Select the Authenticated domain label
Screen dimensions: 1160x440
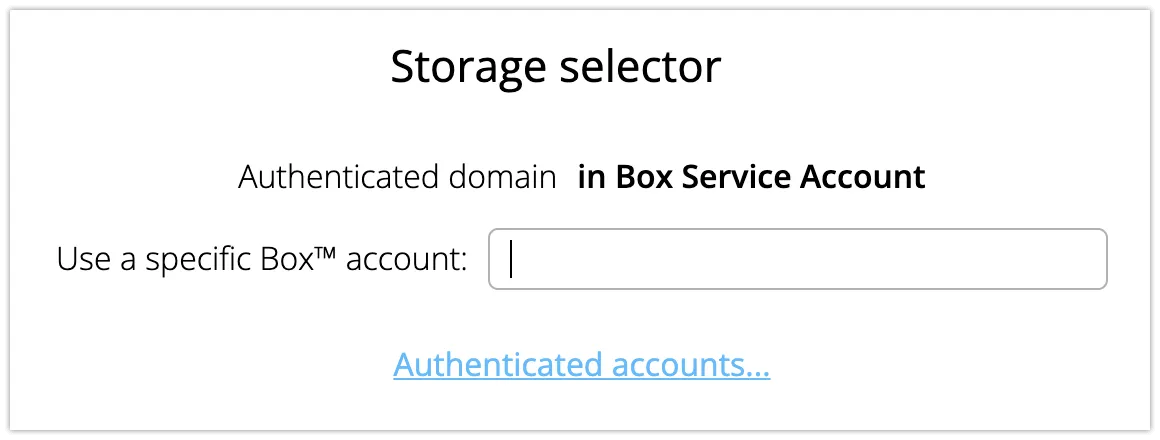tap(397, 178)
